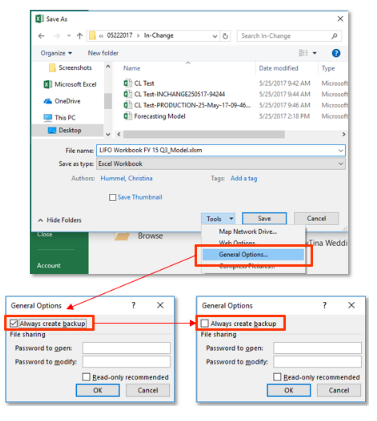Expand the Save as type dropdown

[221, 164]
